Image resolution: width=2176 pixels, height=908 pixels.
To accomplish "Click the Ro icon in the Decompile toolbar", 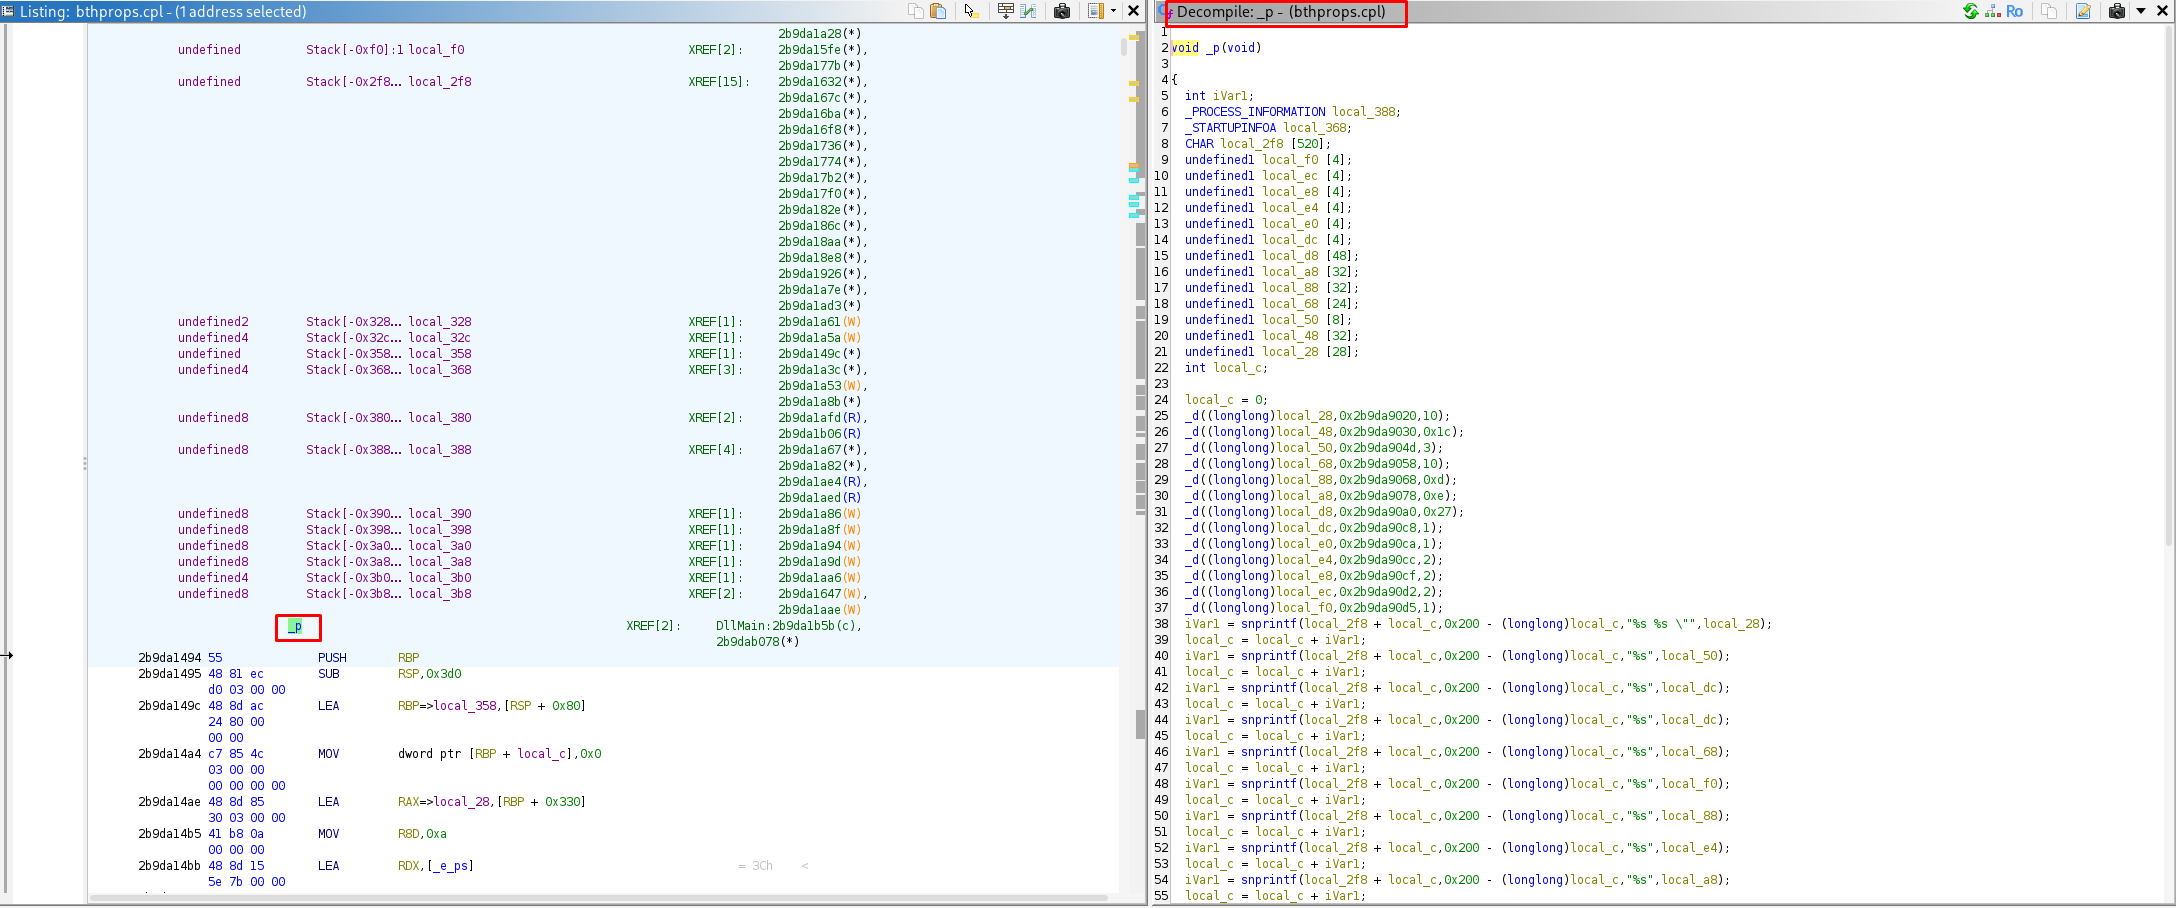I will [2015, 10].
